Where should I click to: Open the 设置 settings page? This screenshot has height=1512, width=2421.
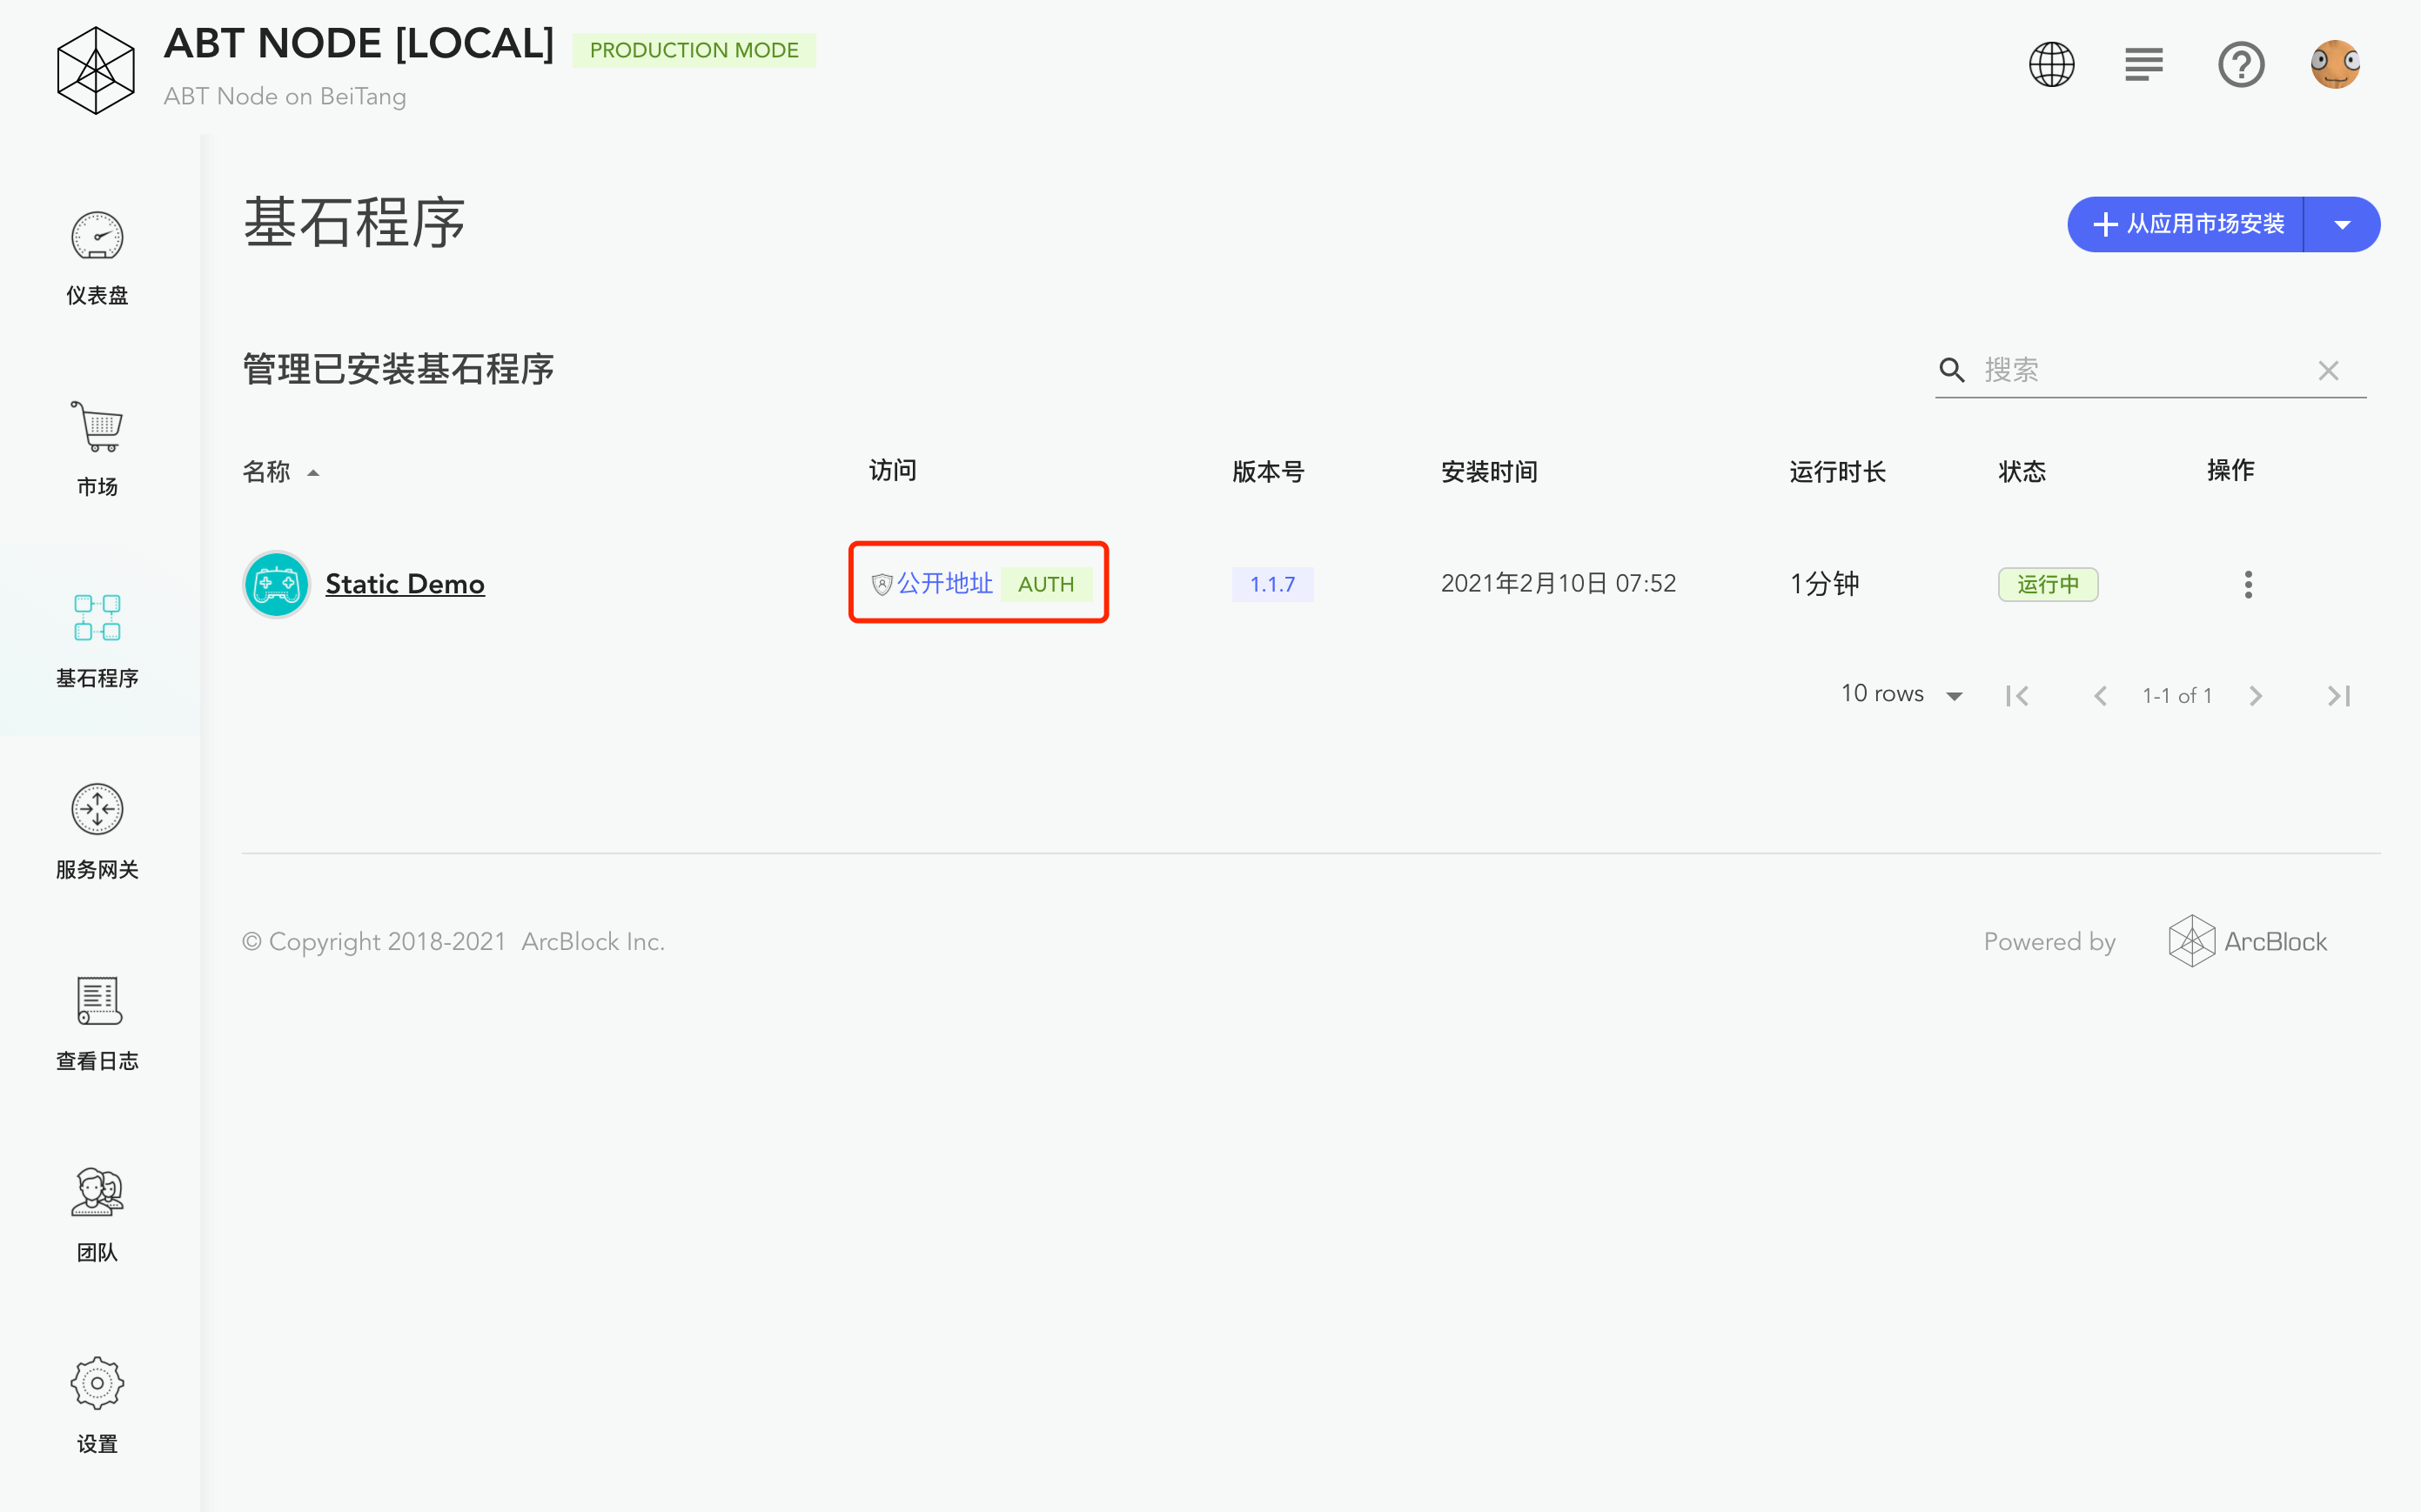tap(97, 1406)
